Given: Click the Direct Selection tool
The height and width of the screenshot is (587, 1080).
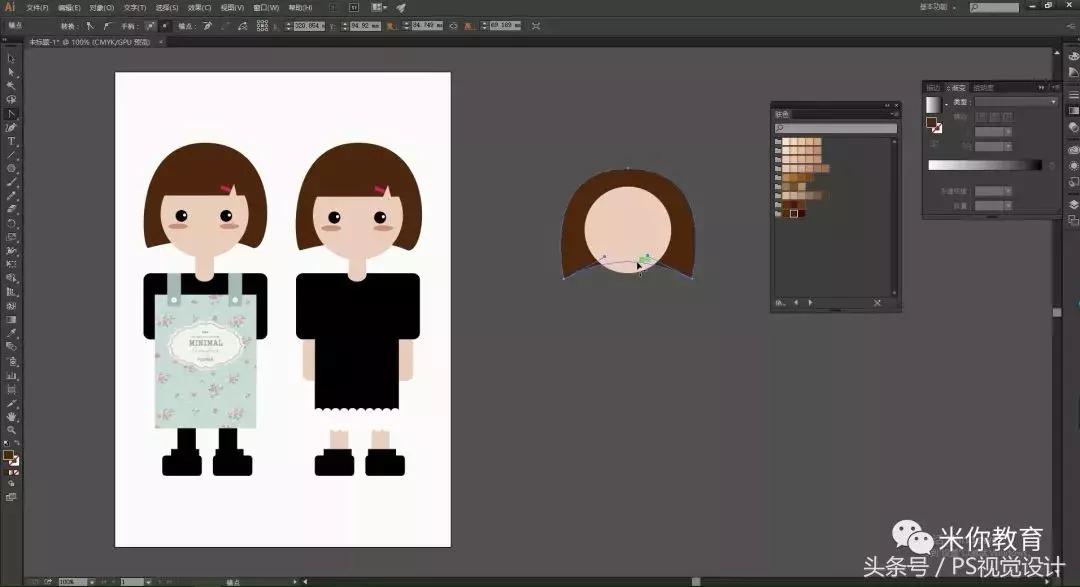Looking at the screenshot, I should [x=11, y=72].
